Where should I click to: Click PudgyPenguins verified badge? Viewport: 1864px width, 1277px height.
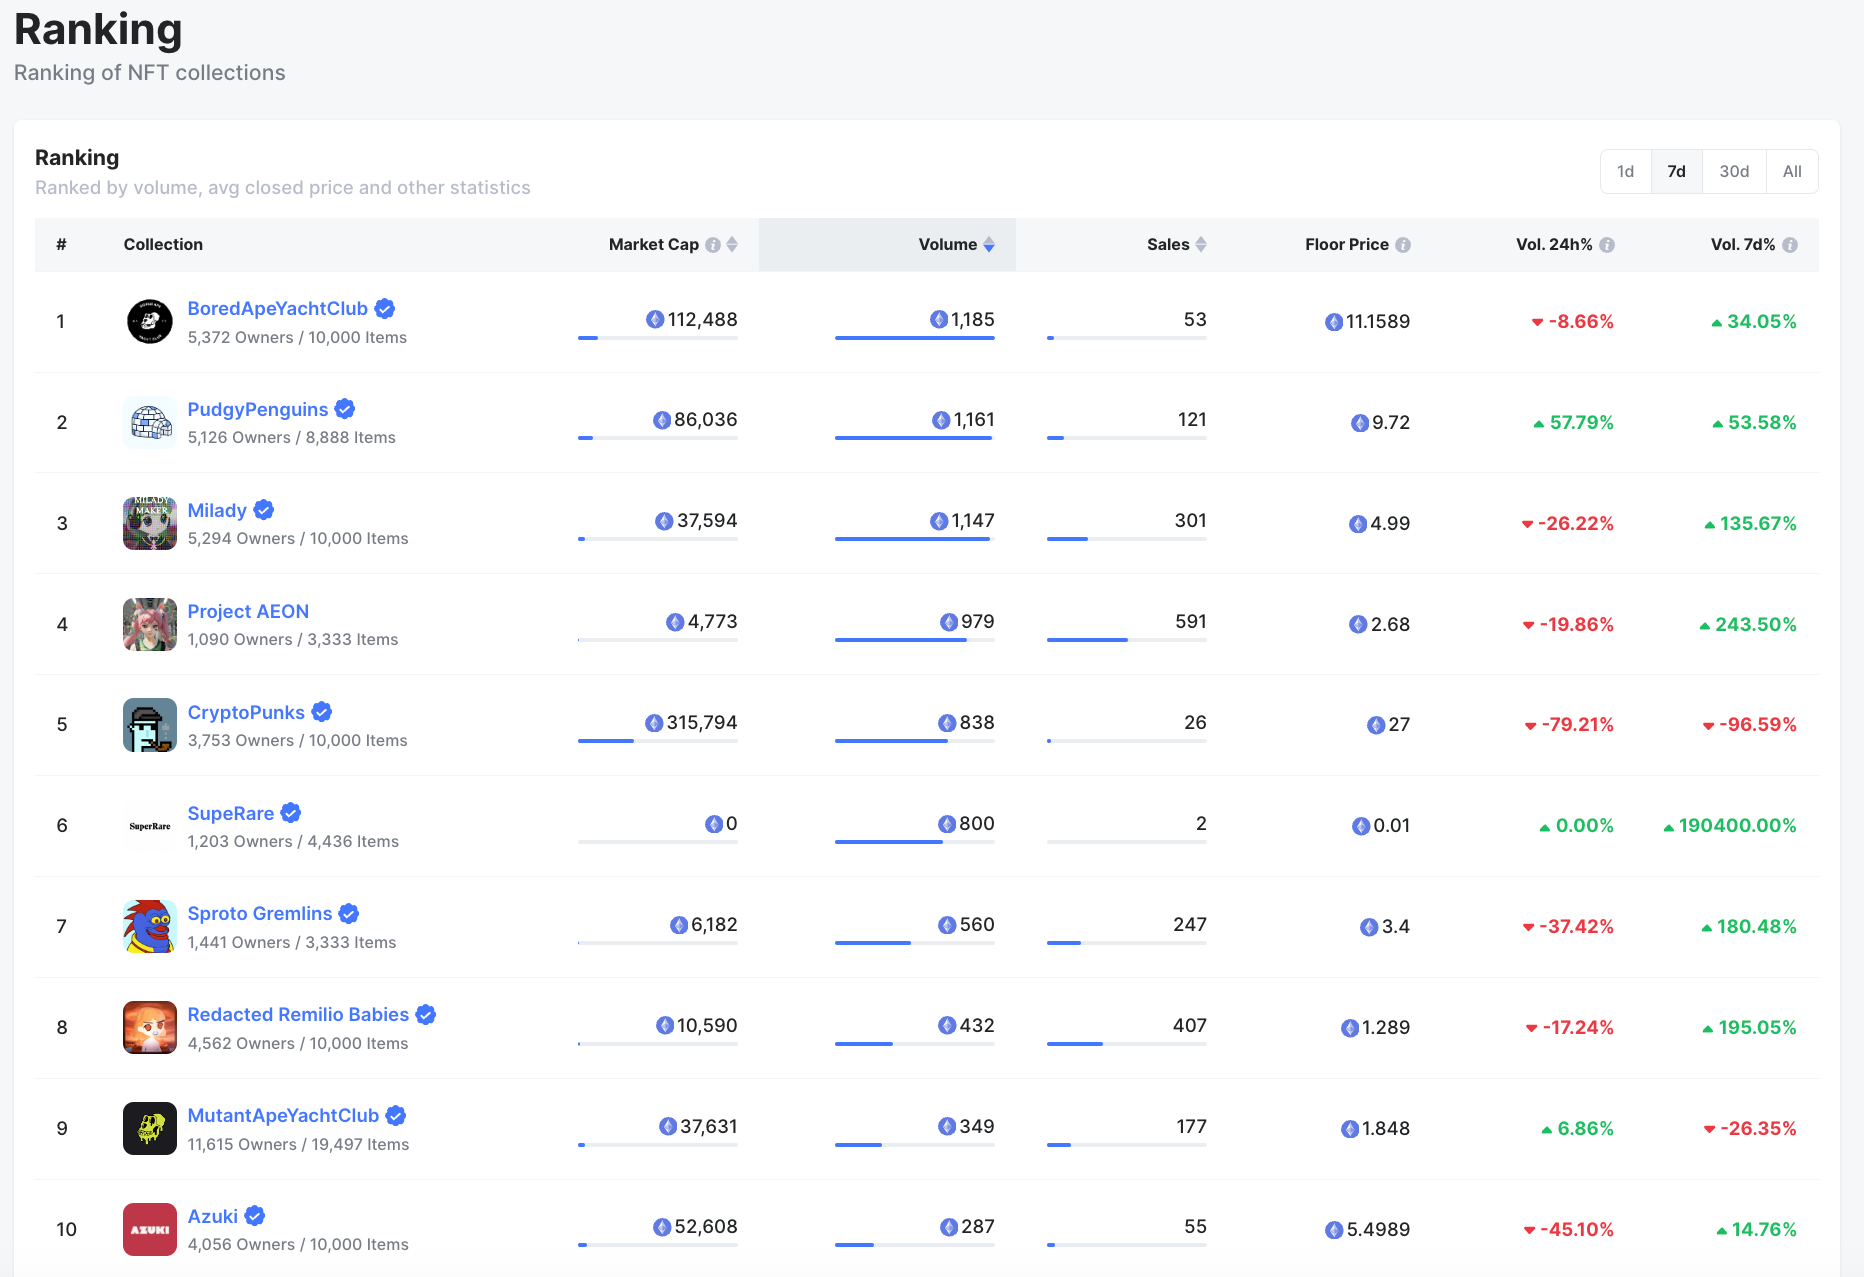(345, 409)
